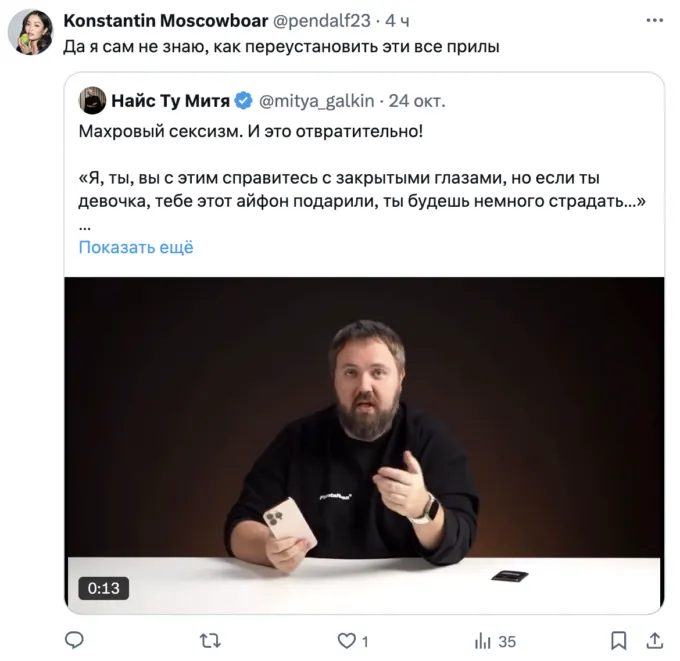
Task: Open the view analytics bar chart icon
Action: point(483,641)
